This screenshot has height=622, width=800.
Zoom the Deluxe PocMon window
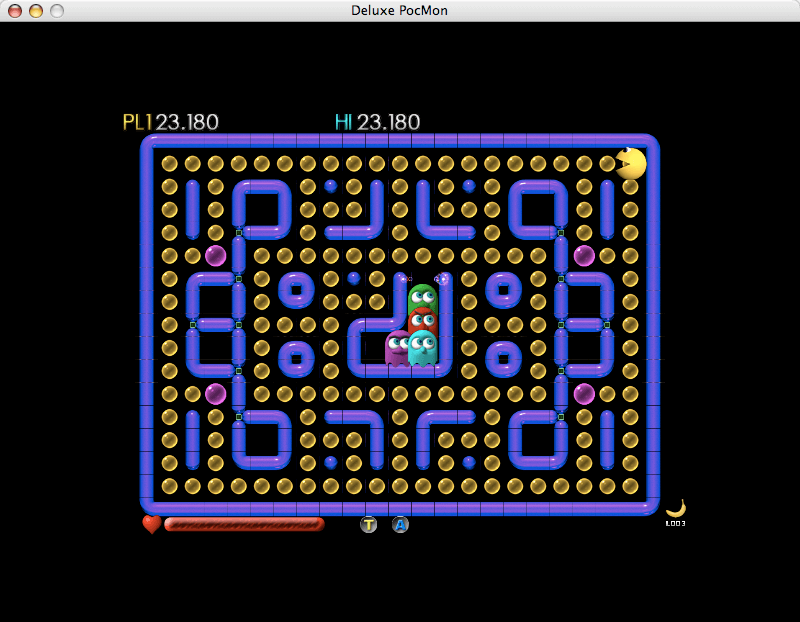click(x=57, y=11)
